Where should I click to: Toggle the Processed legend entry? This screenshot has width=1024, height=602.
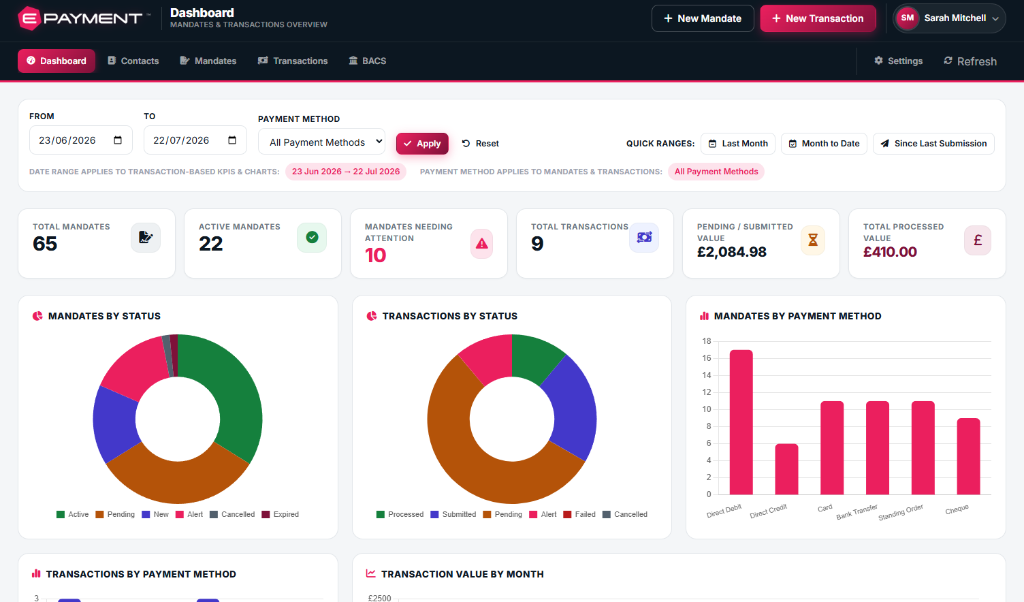pyautogui.click(x=400, y=515)
